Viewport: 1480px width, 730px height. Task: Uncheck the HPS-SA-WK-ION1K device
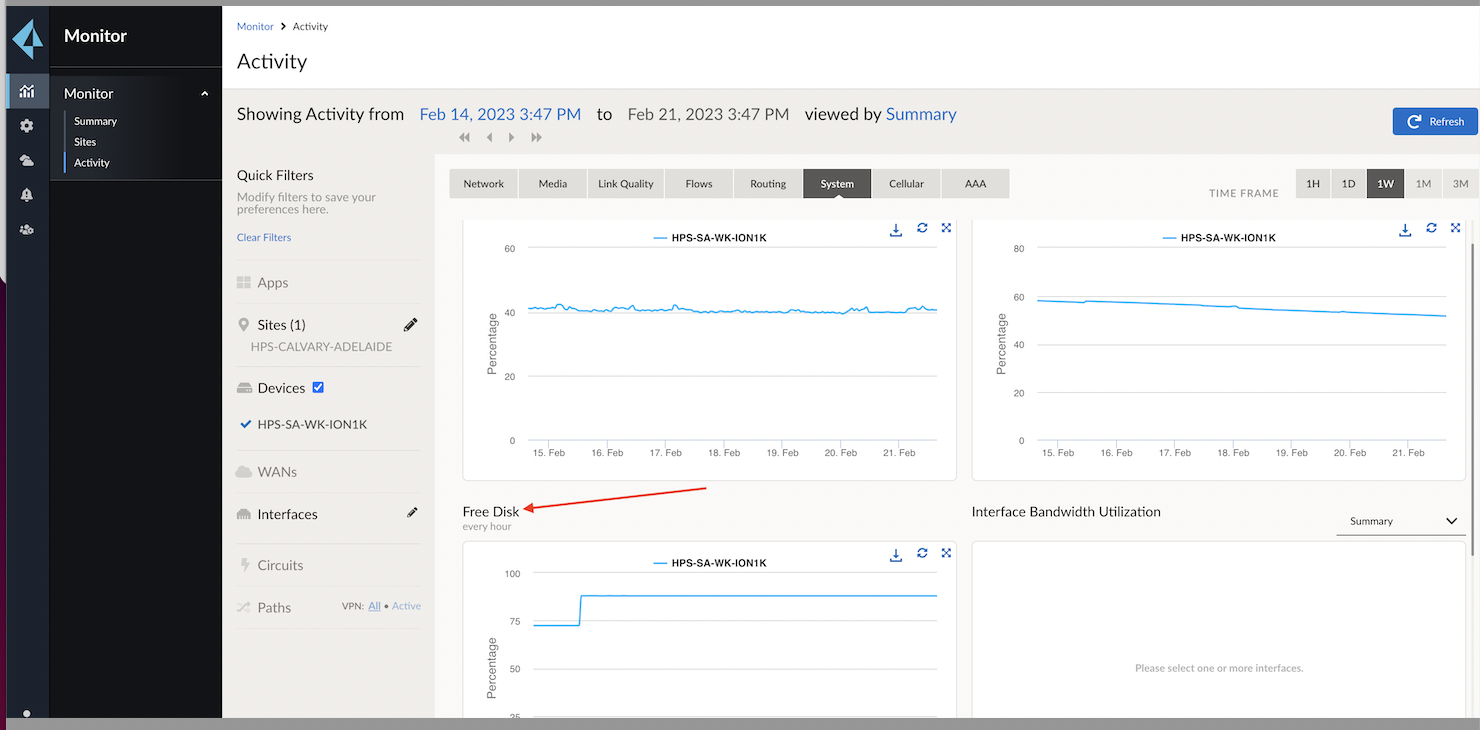pyautogui.click(x=246, y=424)
